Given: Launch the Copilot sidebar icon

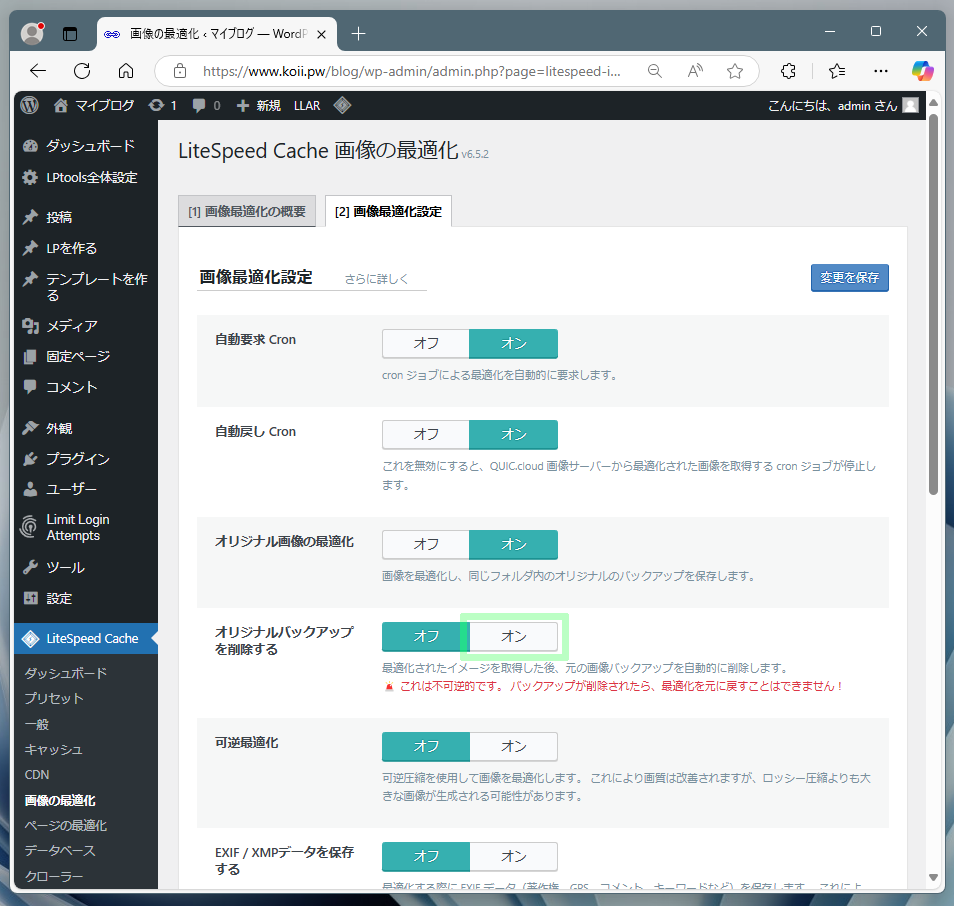Looking at the screenshot, I should pos(922,71).
